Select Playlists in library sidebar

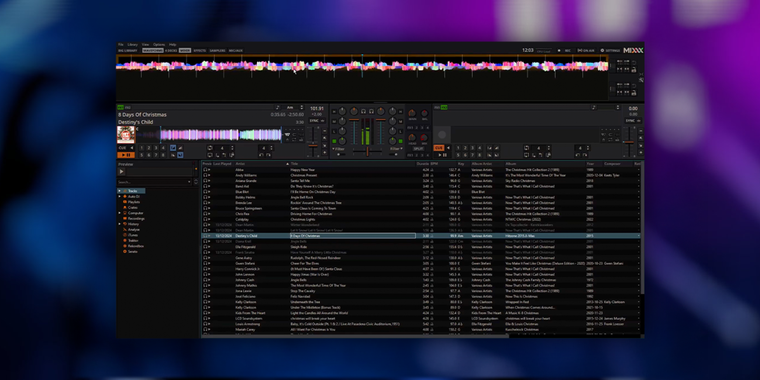[x=134, y=202]
